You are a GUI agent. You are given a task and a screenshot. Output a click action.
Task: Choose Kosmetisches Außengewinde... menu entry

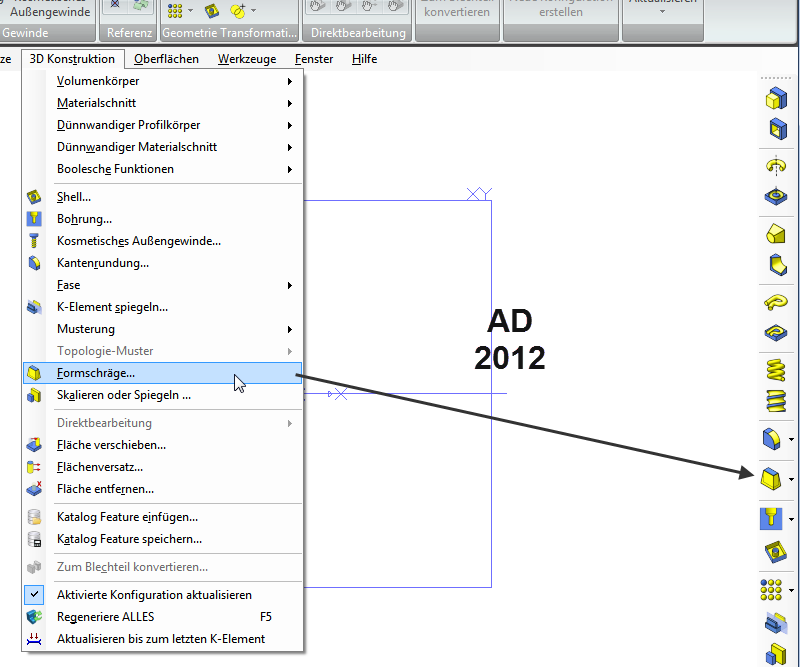point(163,241)
